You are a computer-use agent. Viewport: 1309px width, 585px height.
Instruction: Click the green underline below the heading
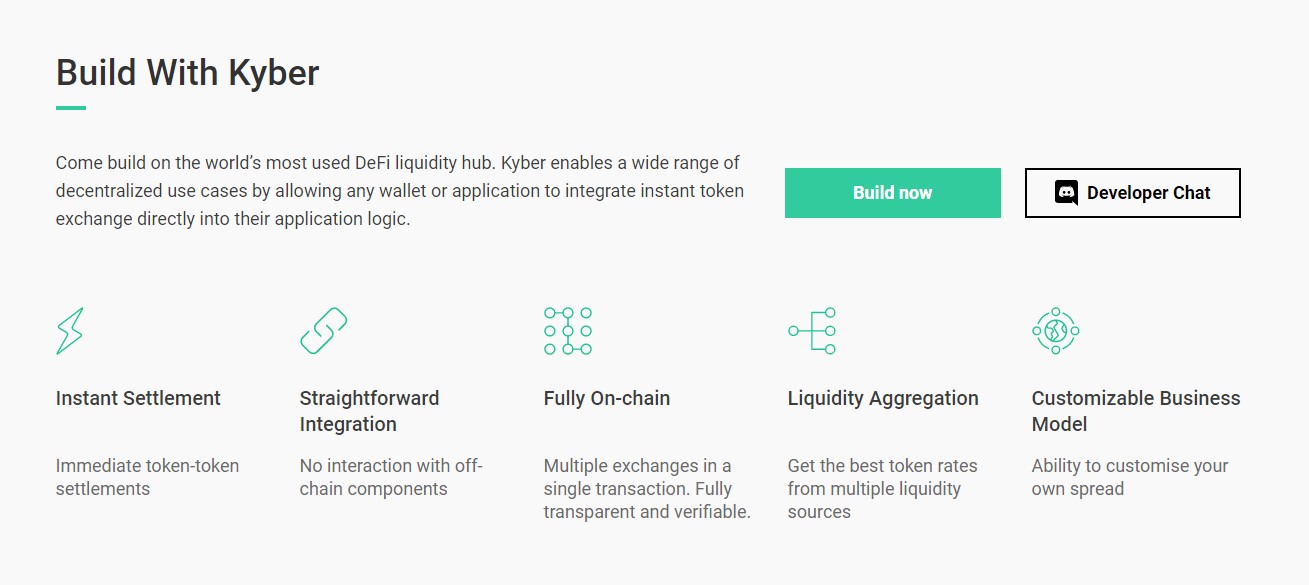tap(71, 108)
